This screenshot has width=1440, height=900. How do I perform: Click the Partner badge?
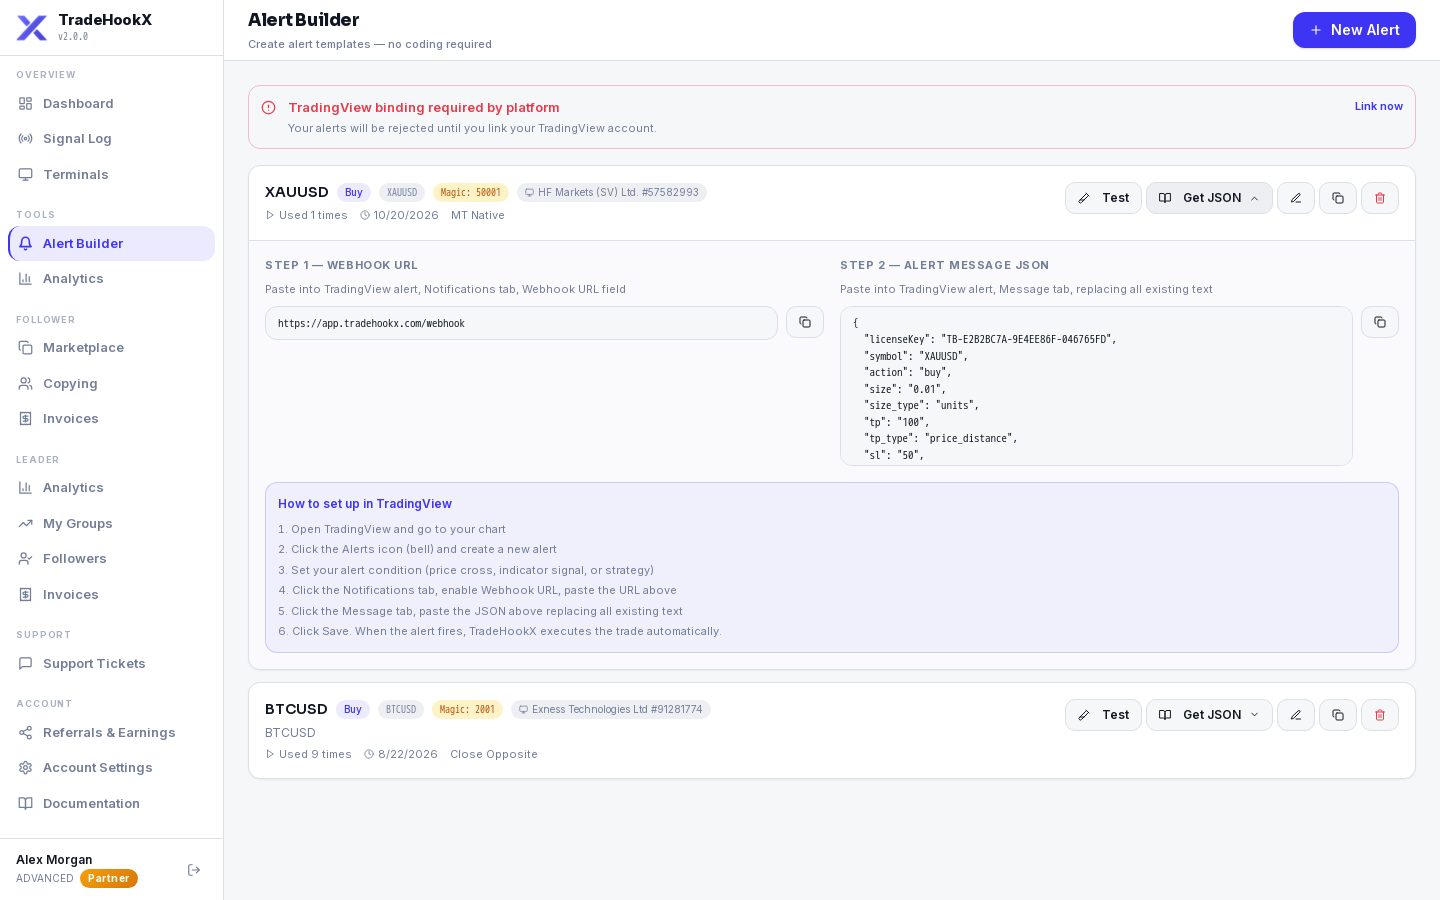pos(108,879)
